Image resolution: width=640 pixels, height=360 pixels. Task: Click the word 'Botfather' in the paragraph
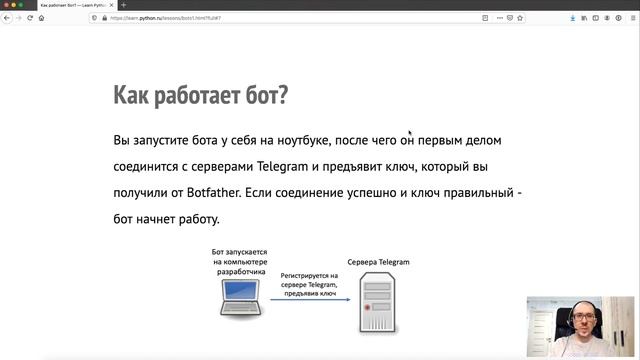point(213,193)
